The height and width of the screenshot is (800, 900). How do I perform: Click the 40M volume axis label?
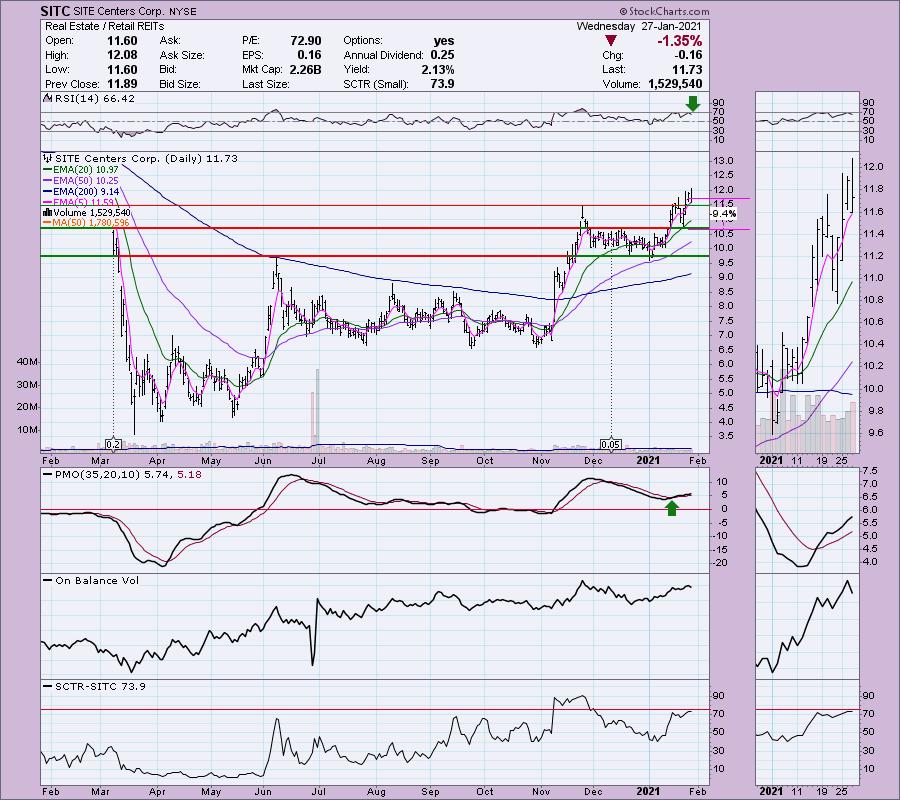pos(28,362)
